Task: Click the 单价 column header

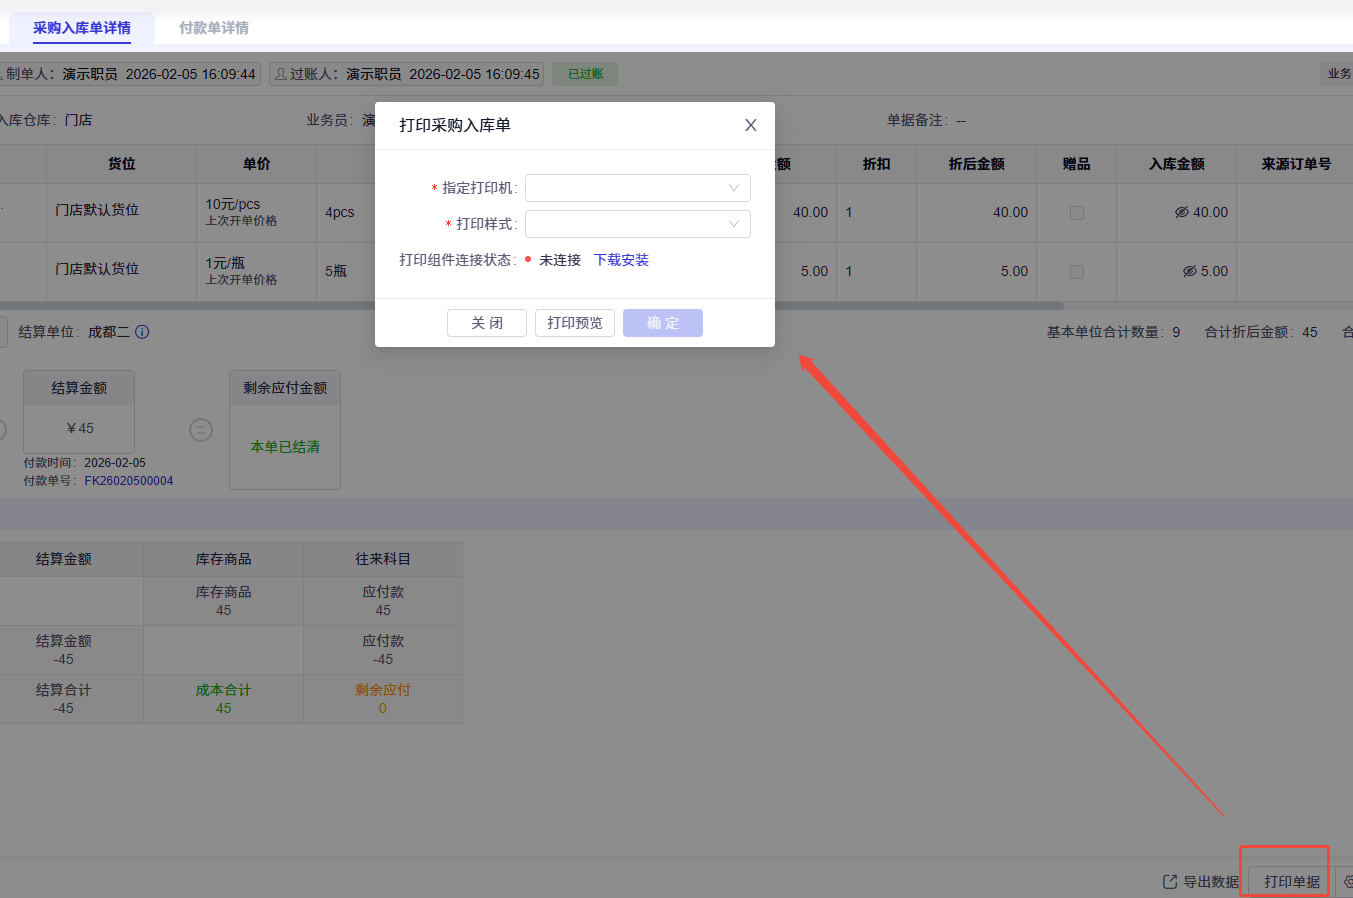Action: tap(257, 164)
